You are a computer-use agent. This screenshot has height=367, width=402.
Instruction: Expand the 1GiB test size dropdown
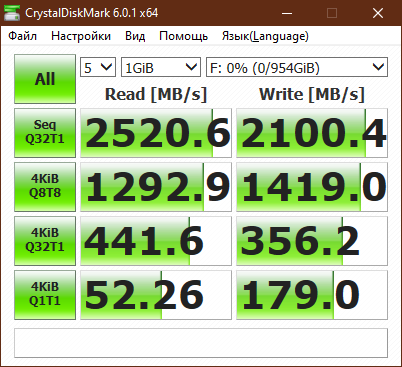click(x=161, y=67)
